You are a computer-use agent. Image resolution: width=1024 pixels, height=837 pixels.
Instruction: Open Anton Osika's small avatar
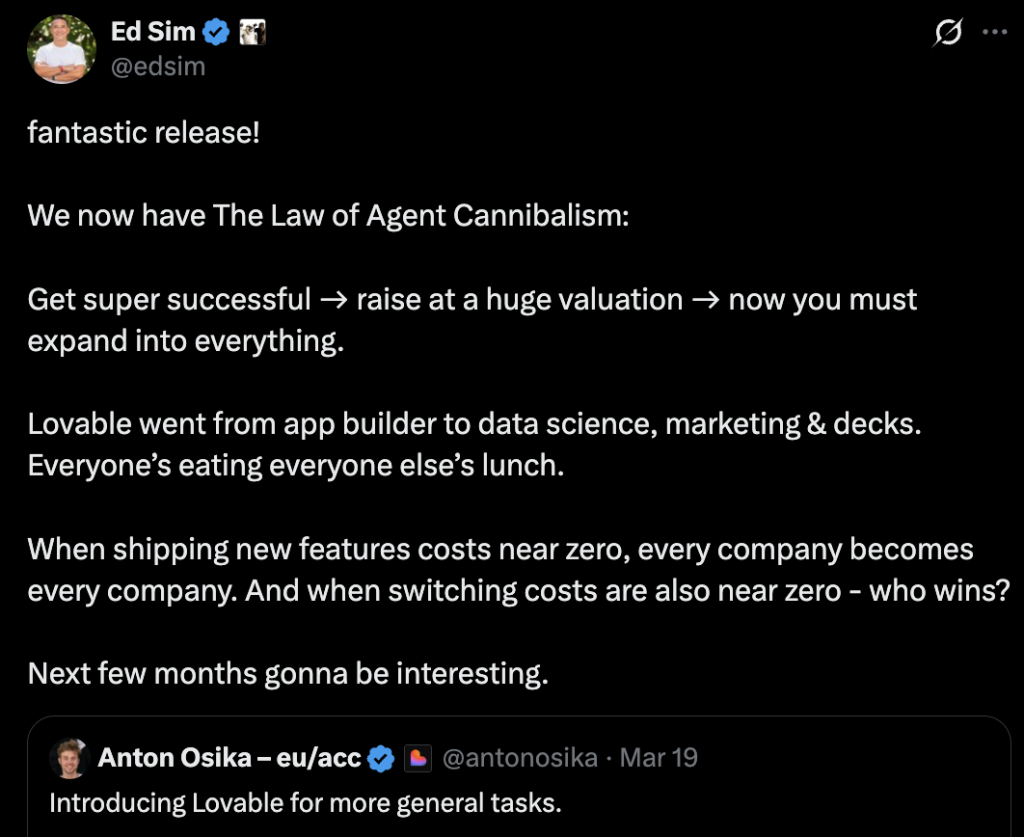[70, 759]
